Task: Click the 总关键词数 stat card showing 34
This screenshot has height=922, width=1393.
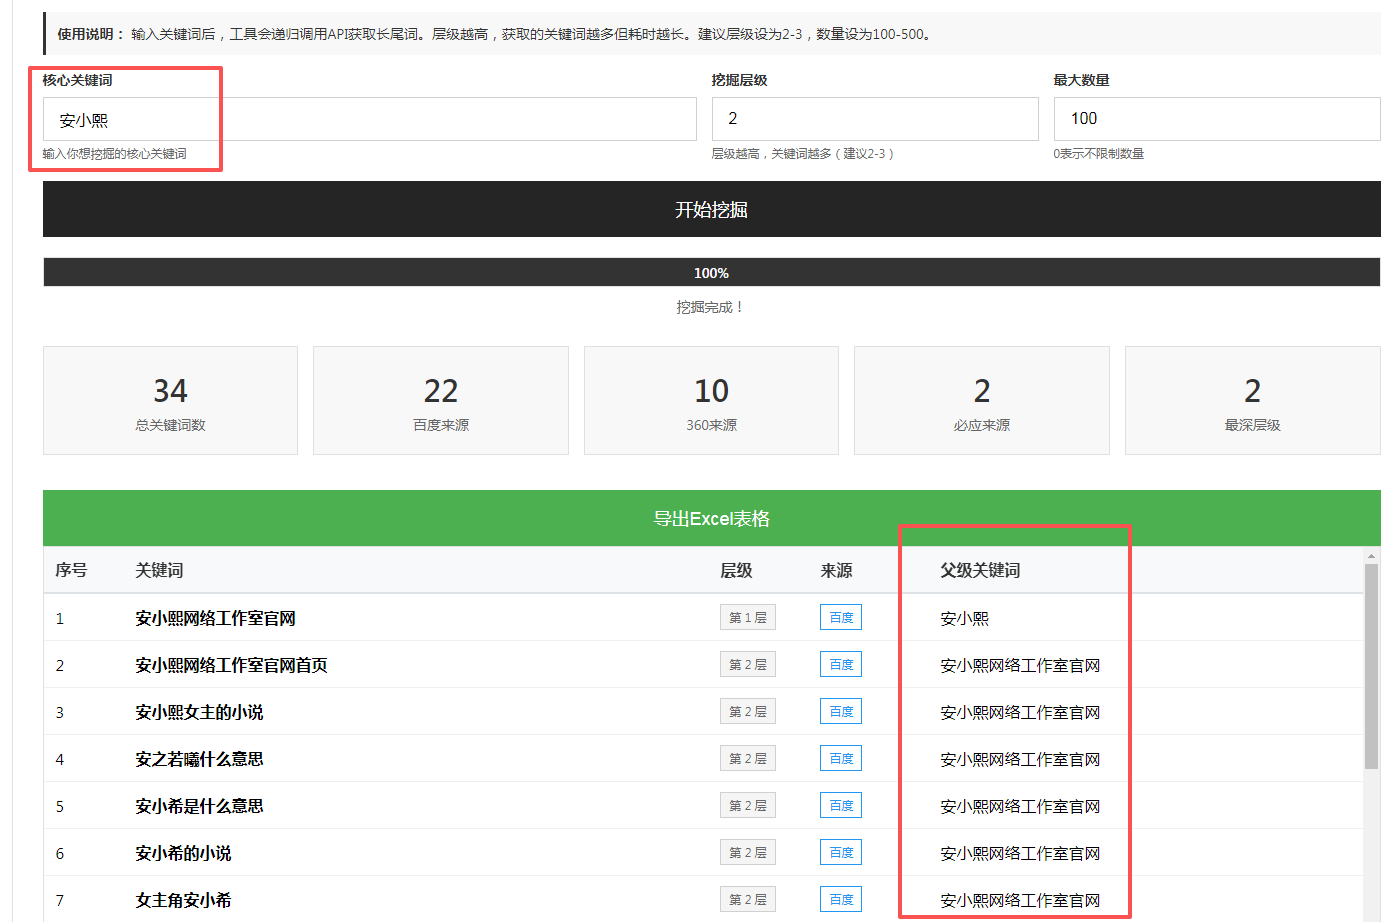Action: tap(170, 400)
